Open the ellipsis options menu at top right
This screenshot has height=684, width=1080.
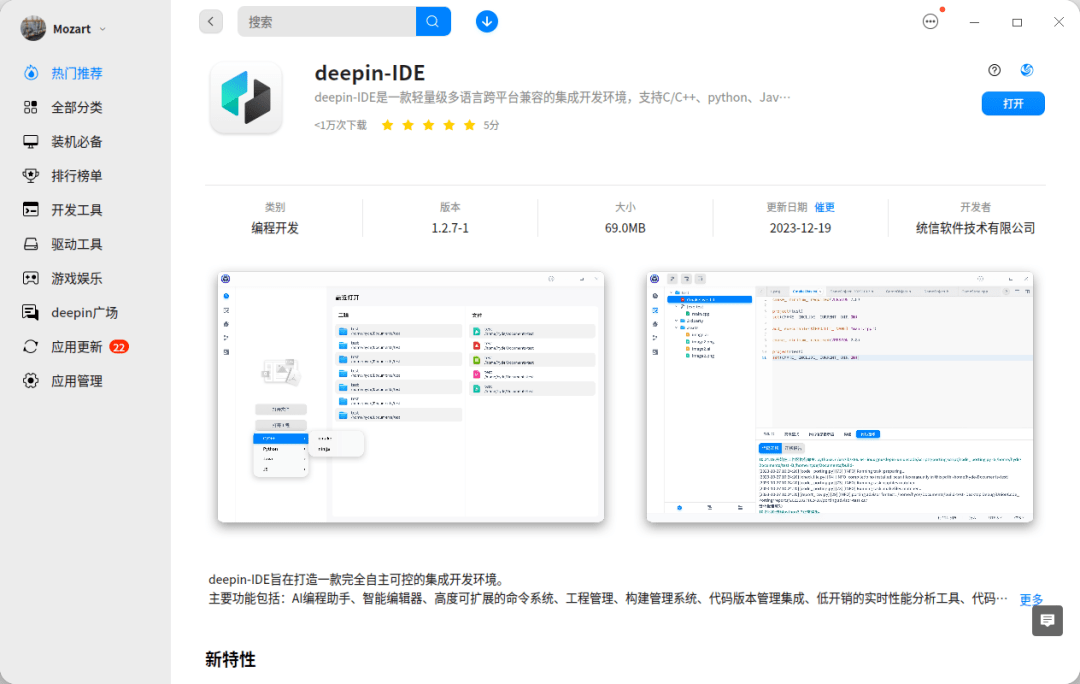pos(930,20)
